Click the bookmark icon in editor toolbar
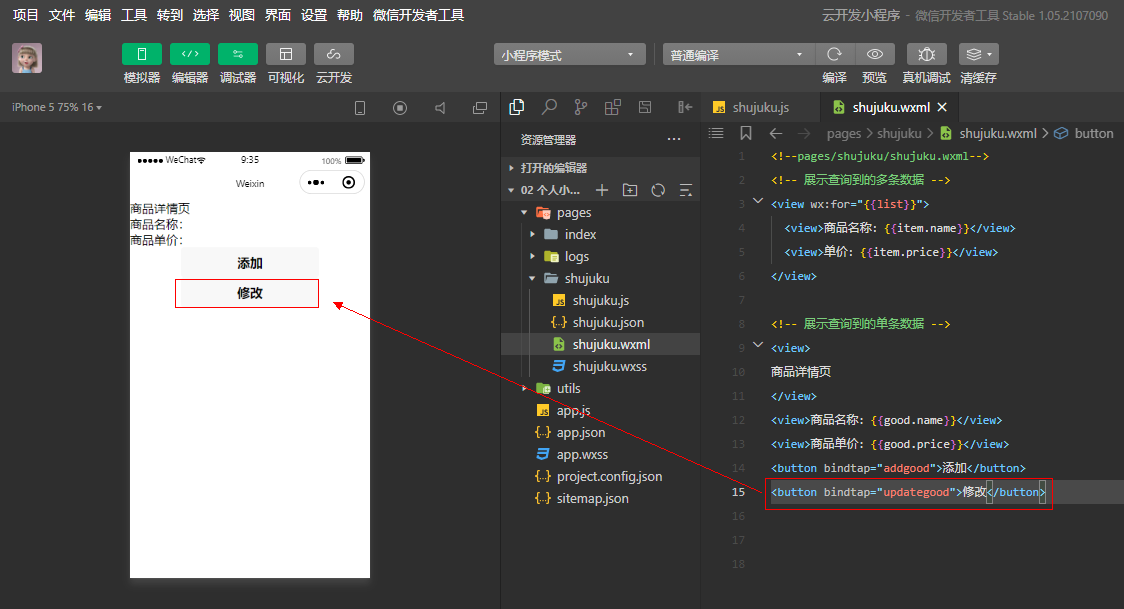Viewport: 1124px width, 609px height. tap(746, 133)
